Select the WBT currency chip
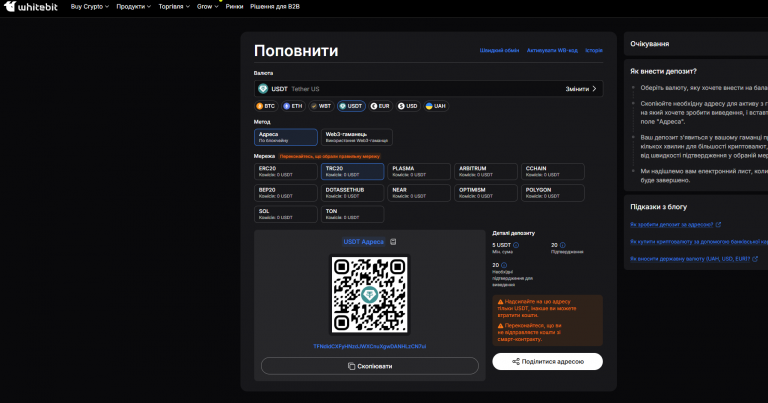 (x=321, y=106)
